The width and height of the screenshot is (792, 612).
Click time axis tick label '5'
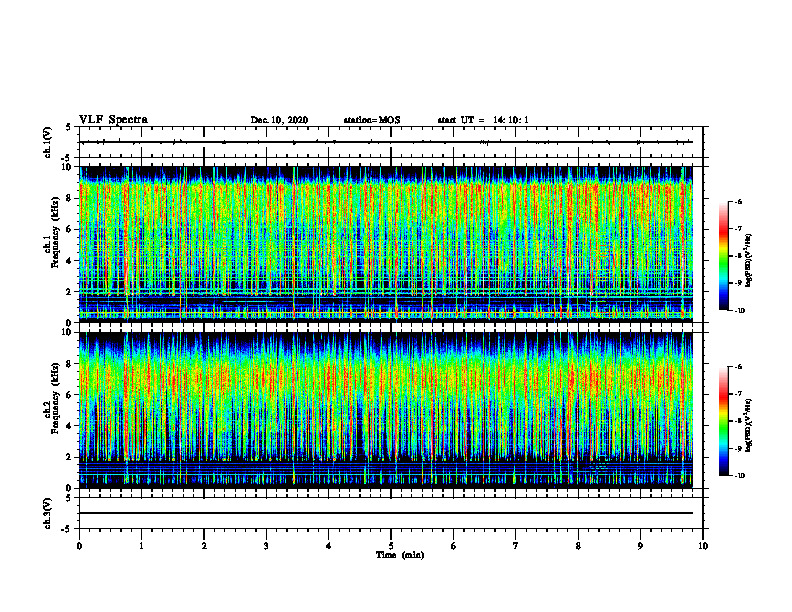click(391, 546)
